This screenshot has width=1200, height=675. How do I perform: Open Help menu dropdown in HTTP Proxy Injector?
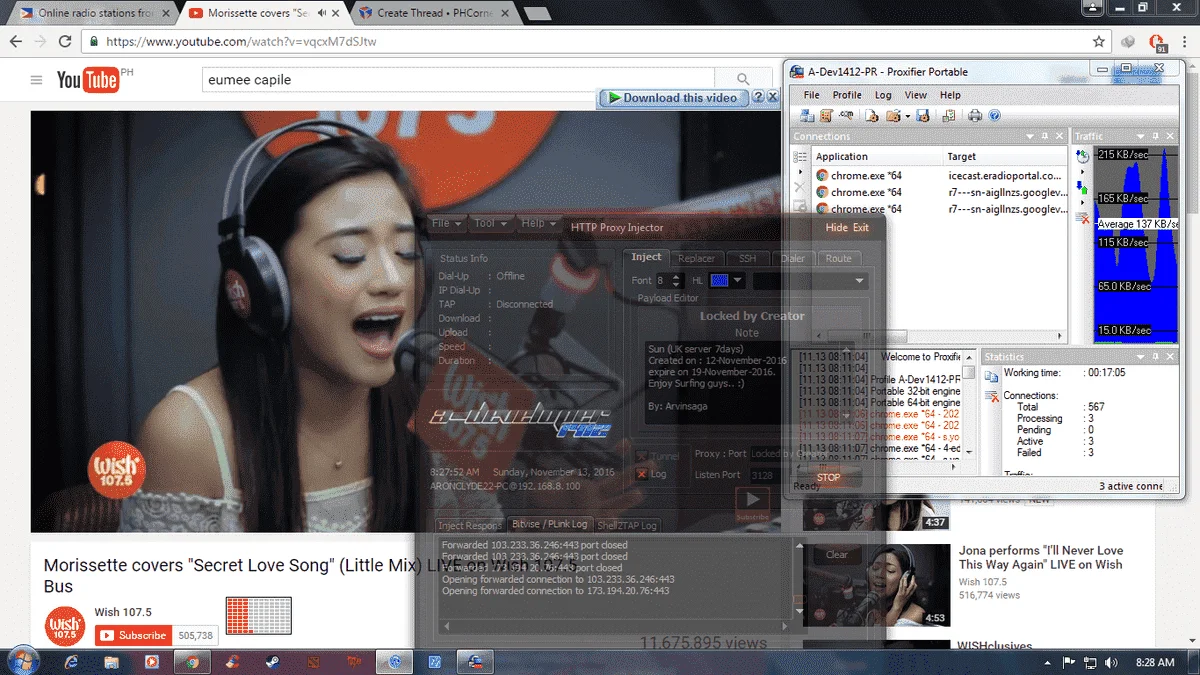point(538,224)
